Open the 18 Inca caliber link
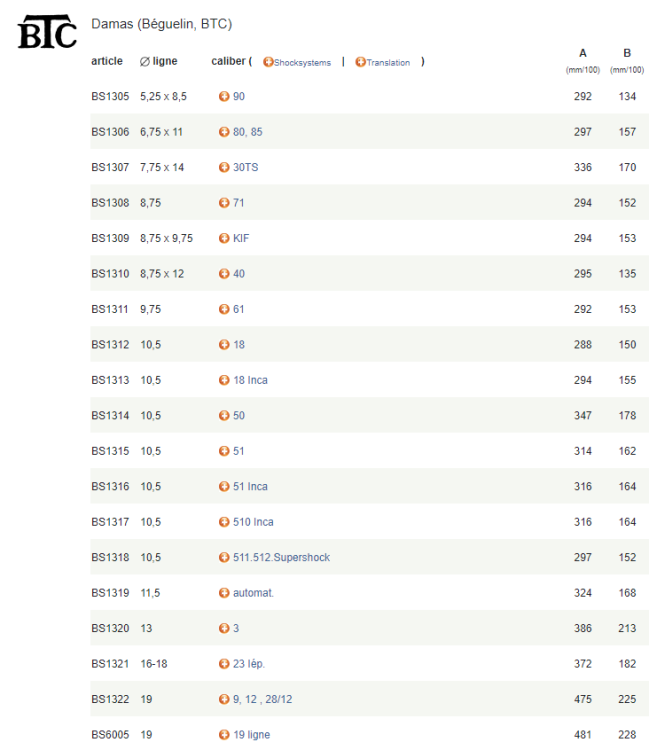Image resolution: width=649 pixels, height=750 pixels. pyautogui.click(x=250, y=380)
